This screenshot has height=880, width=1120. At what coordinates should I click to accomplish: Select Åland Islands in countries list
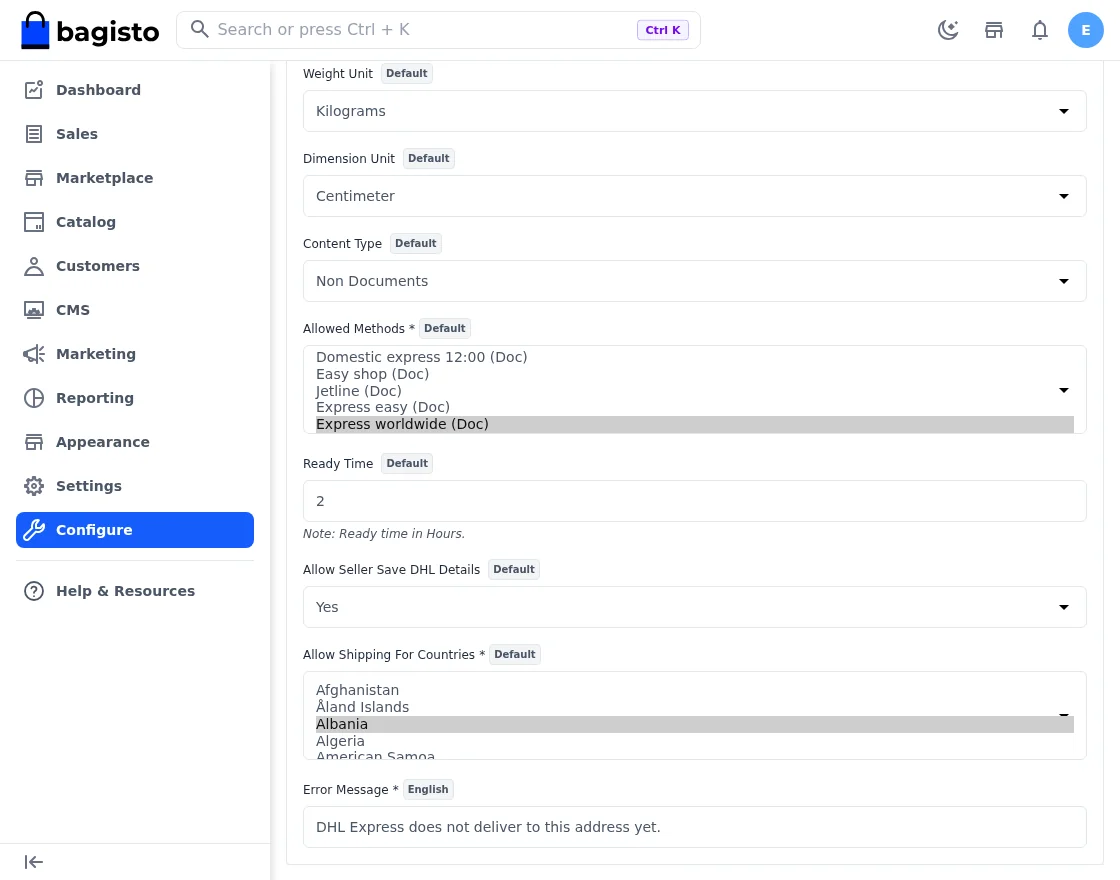[694, 707]
